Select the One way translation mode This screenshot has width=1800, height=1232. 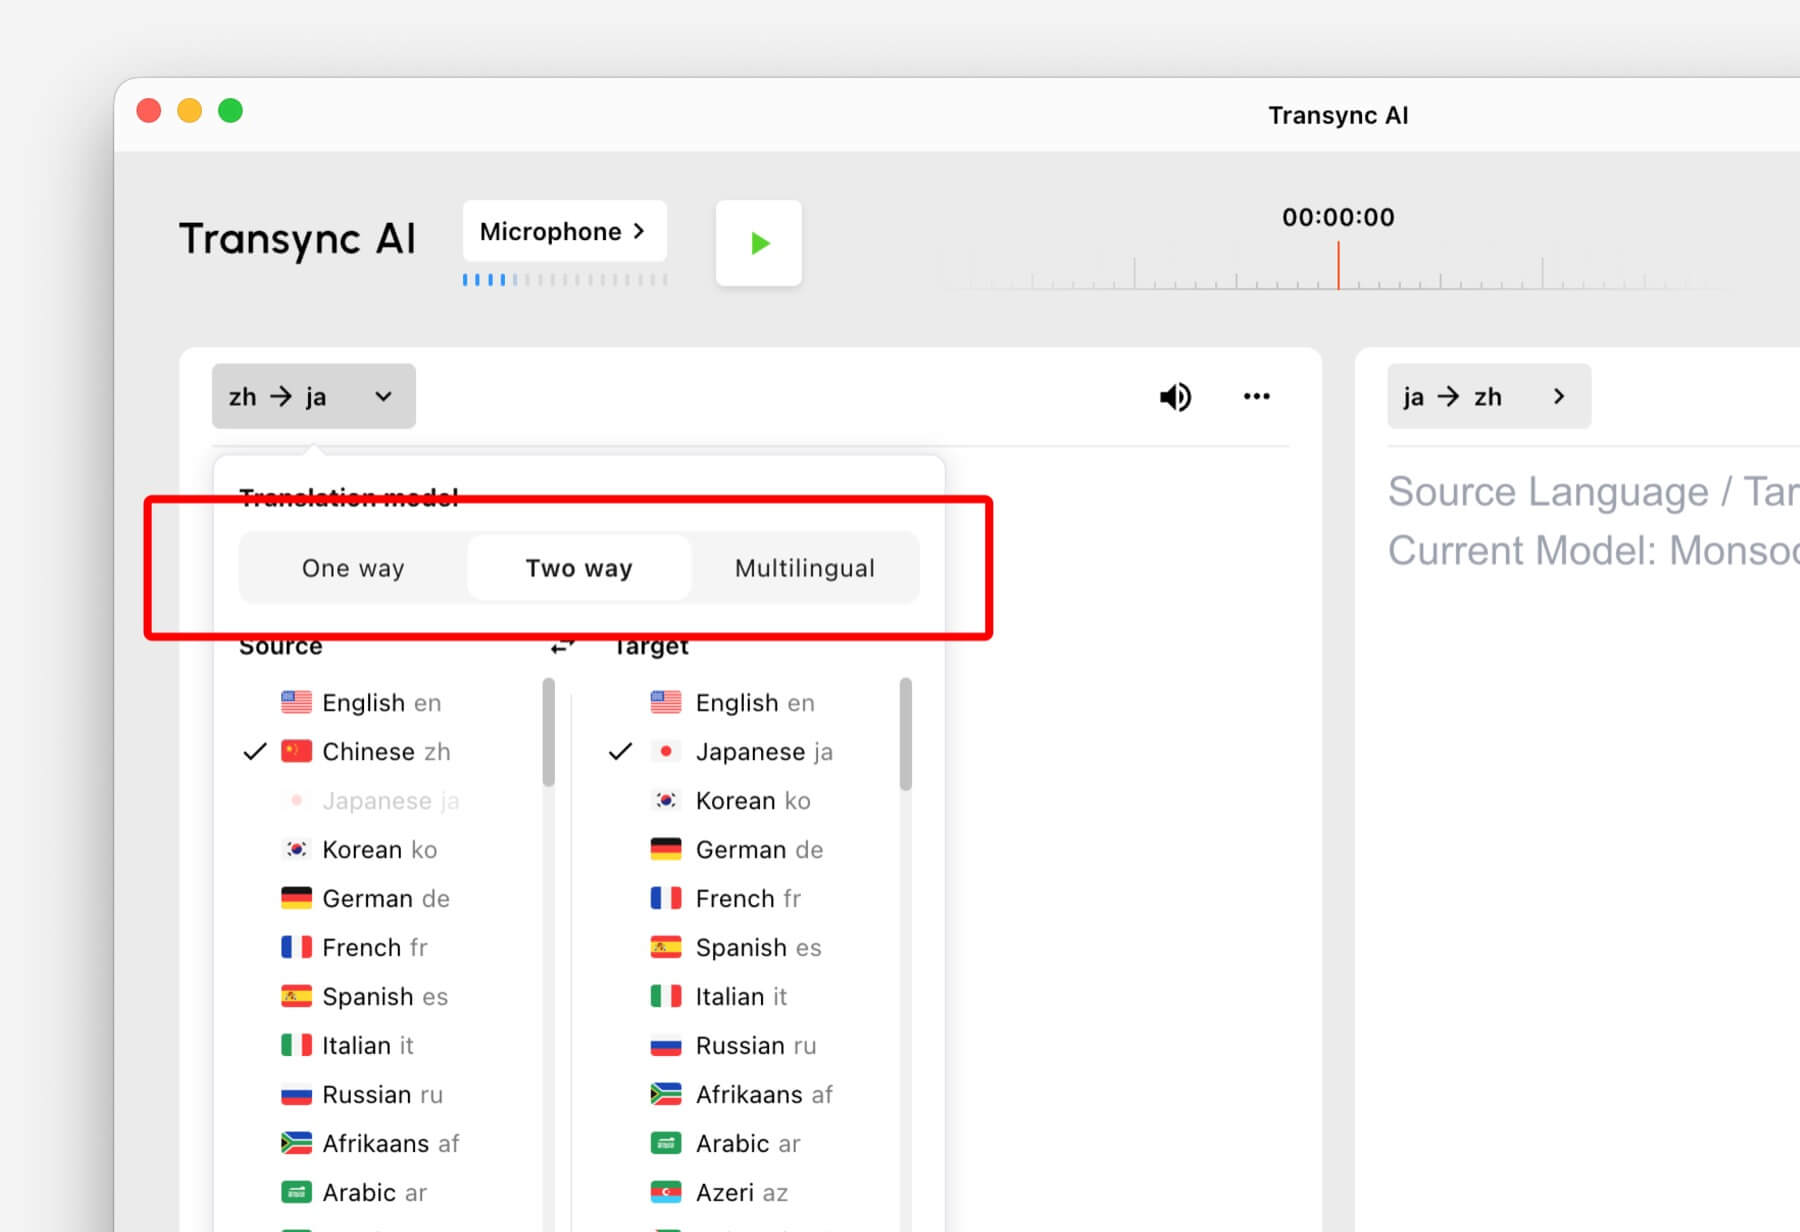pos(353,568)
